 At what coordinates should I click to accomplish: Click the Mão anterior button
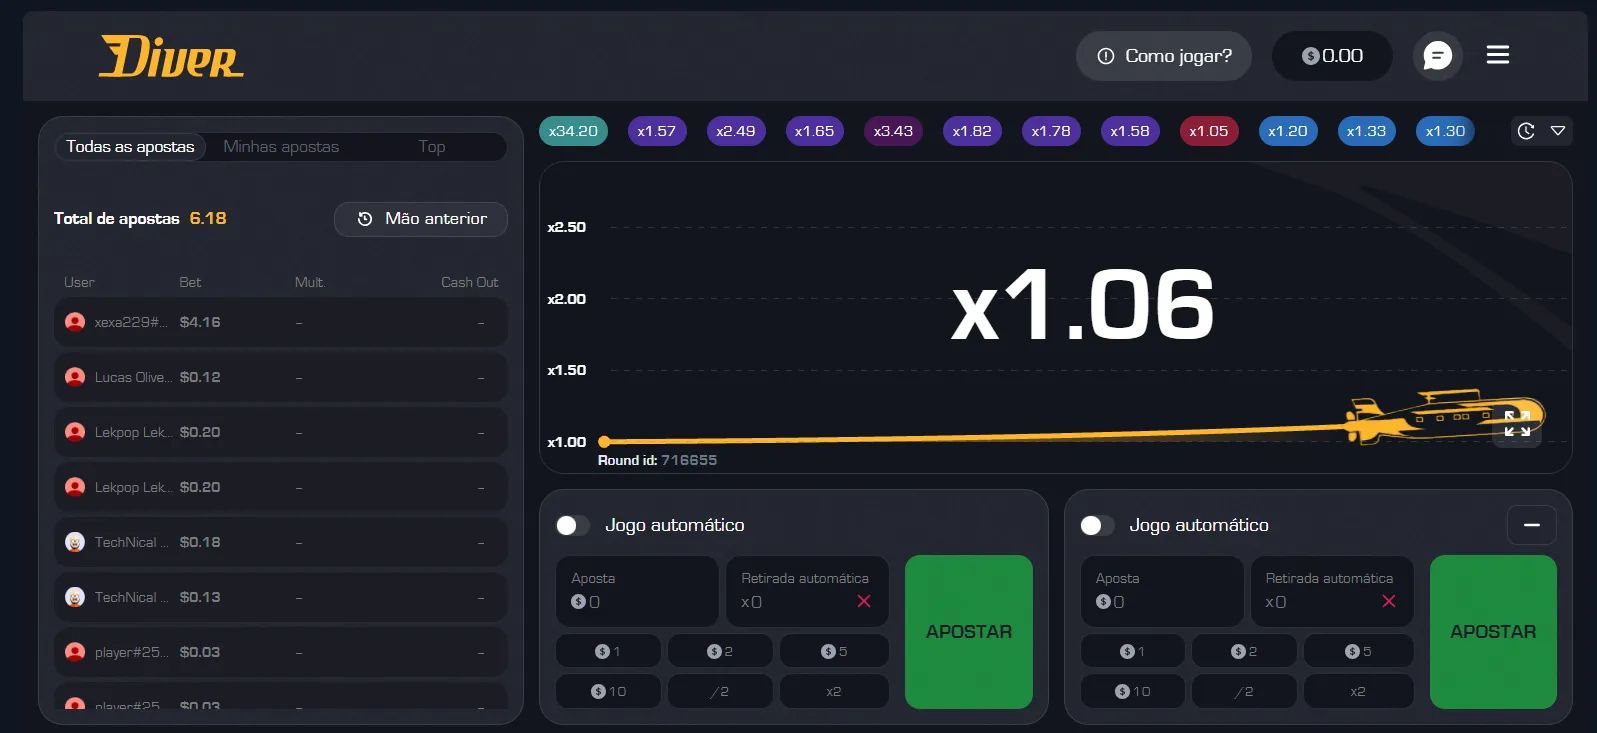tap(421, 219)
